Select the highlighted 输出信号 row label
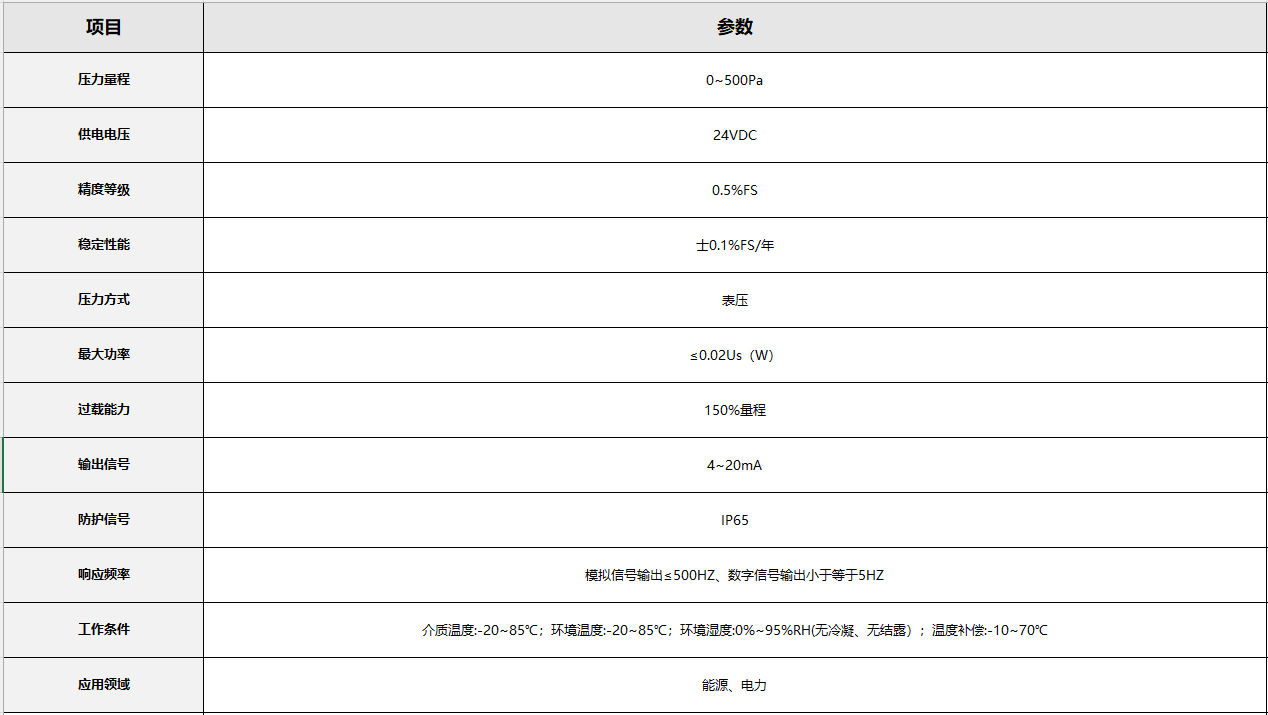 click(104, 465)
